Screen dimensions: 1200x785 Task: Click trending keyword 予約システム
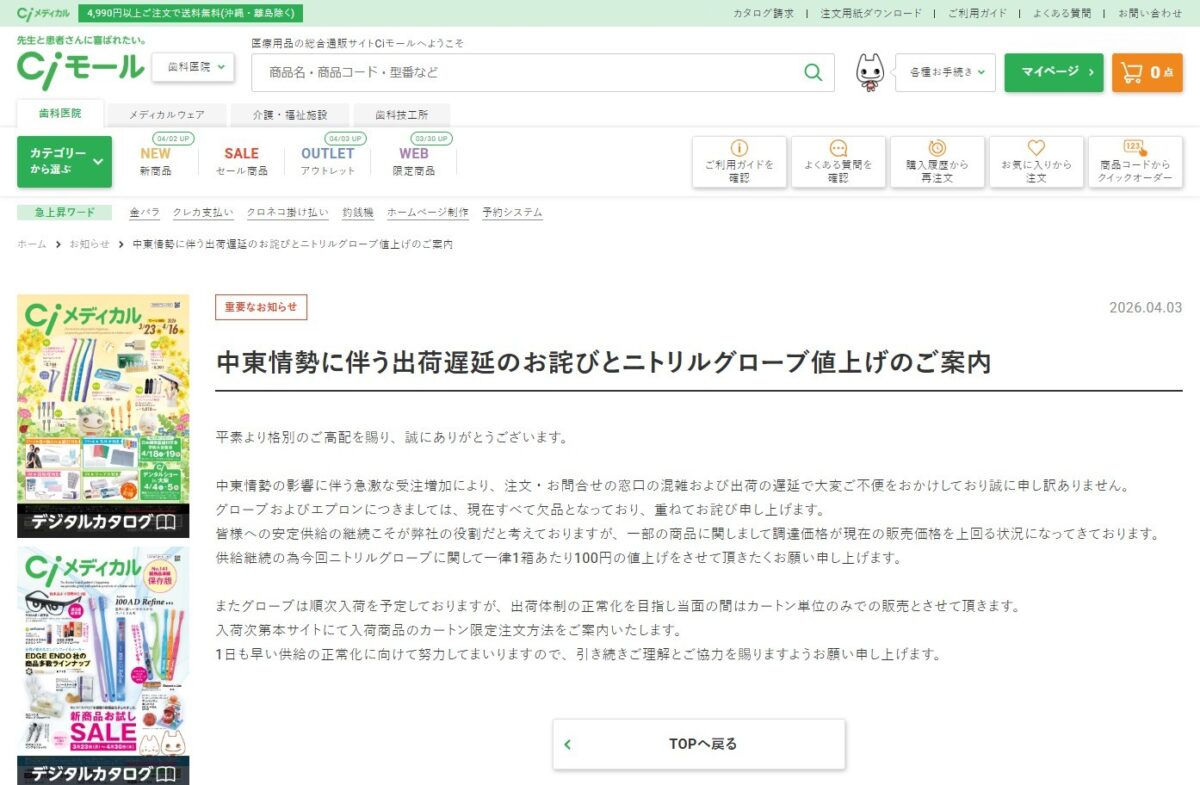click(x=512, y=212)
